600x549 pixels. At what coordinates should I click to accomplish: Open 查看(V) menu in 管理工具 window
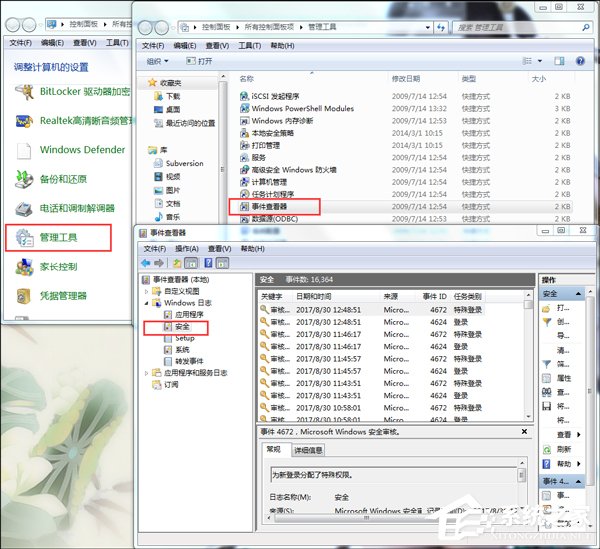[x=217, y=46]
